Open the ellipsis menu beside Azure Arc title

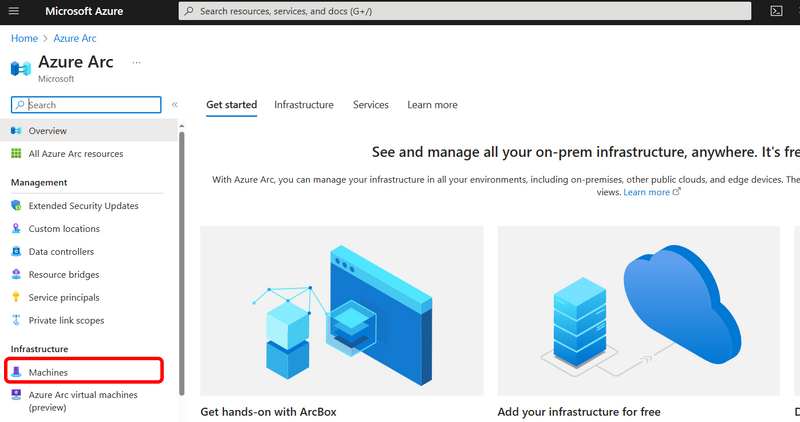136,62
